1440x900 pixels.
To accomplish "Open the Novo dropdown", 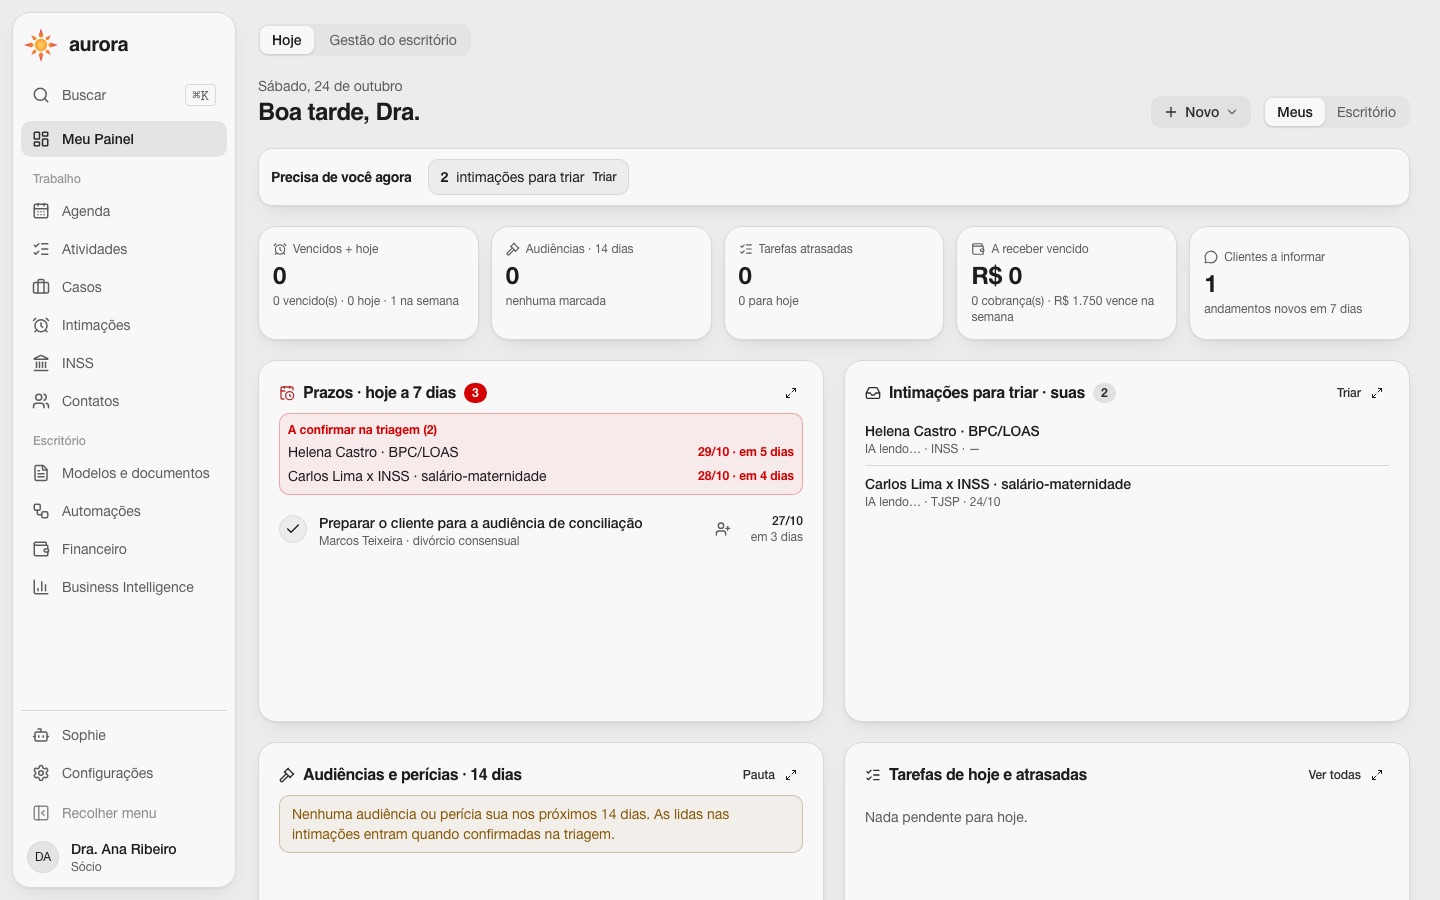I will click(1201, 112).
